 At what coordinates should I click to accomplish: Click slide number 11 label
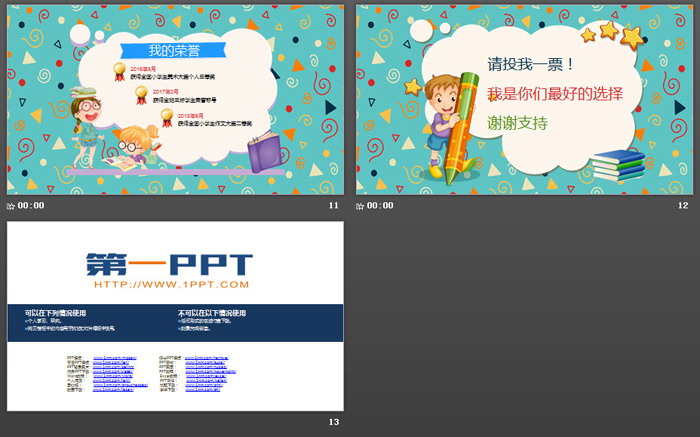tap(334, 206)
